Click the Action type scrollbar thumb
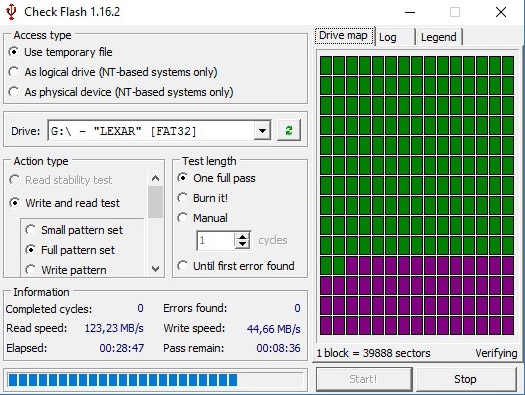This screenshot has width=525, height=395. [155, 202]
